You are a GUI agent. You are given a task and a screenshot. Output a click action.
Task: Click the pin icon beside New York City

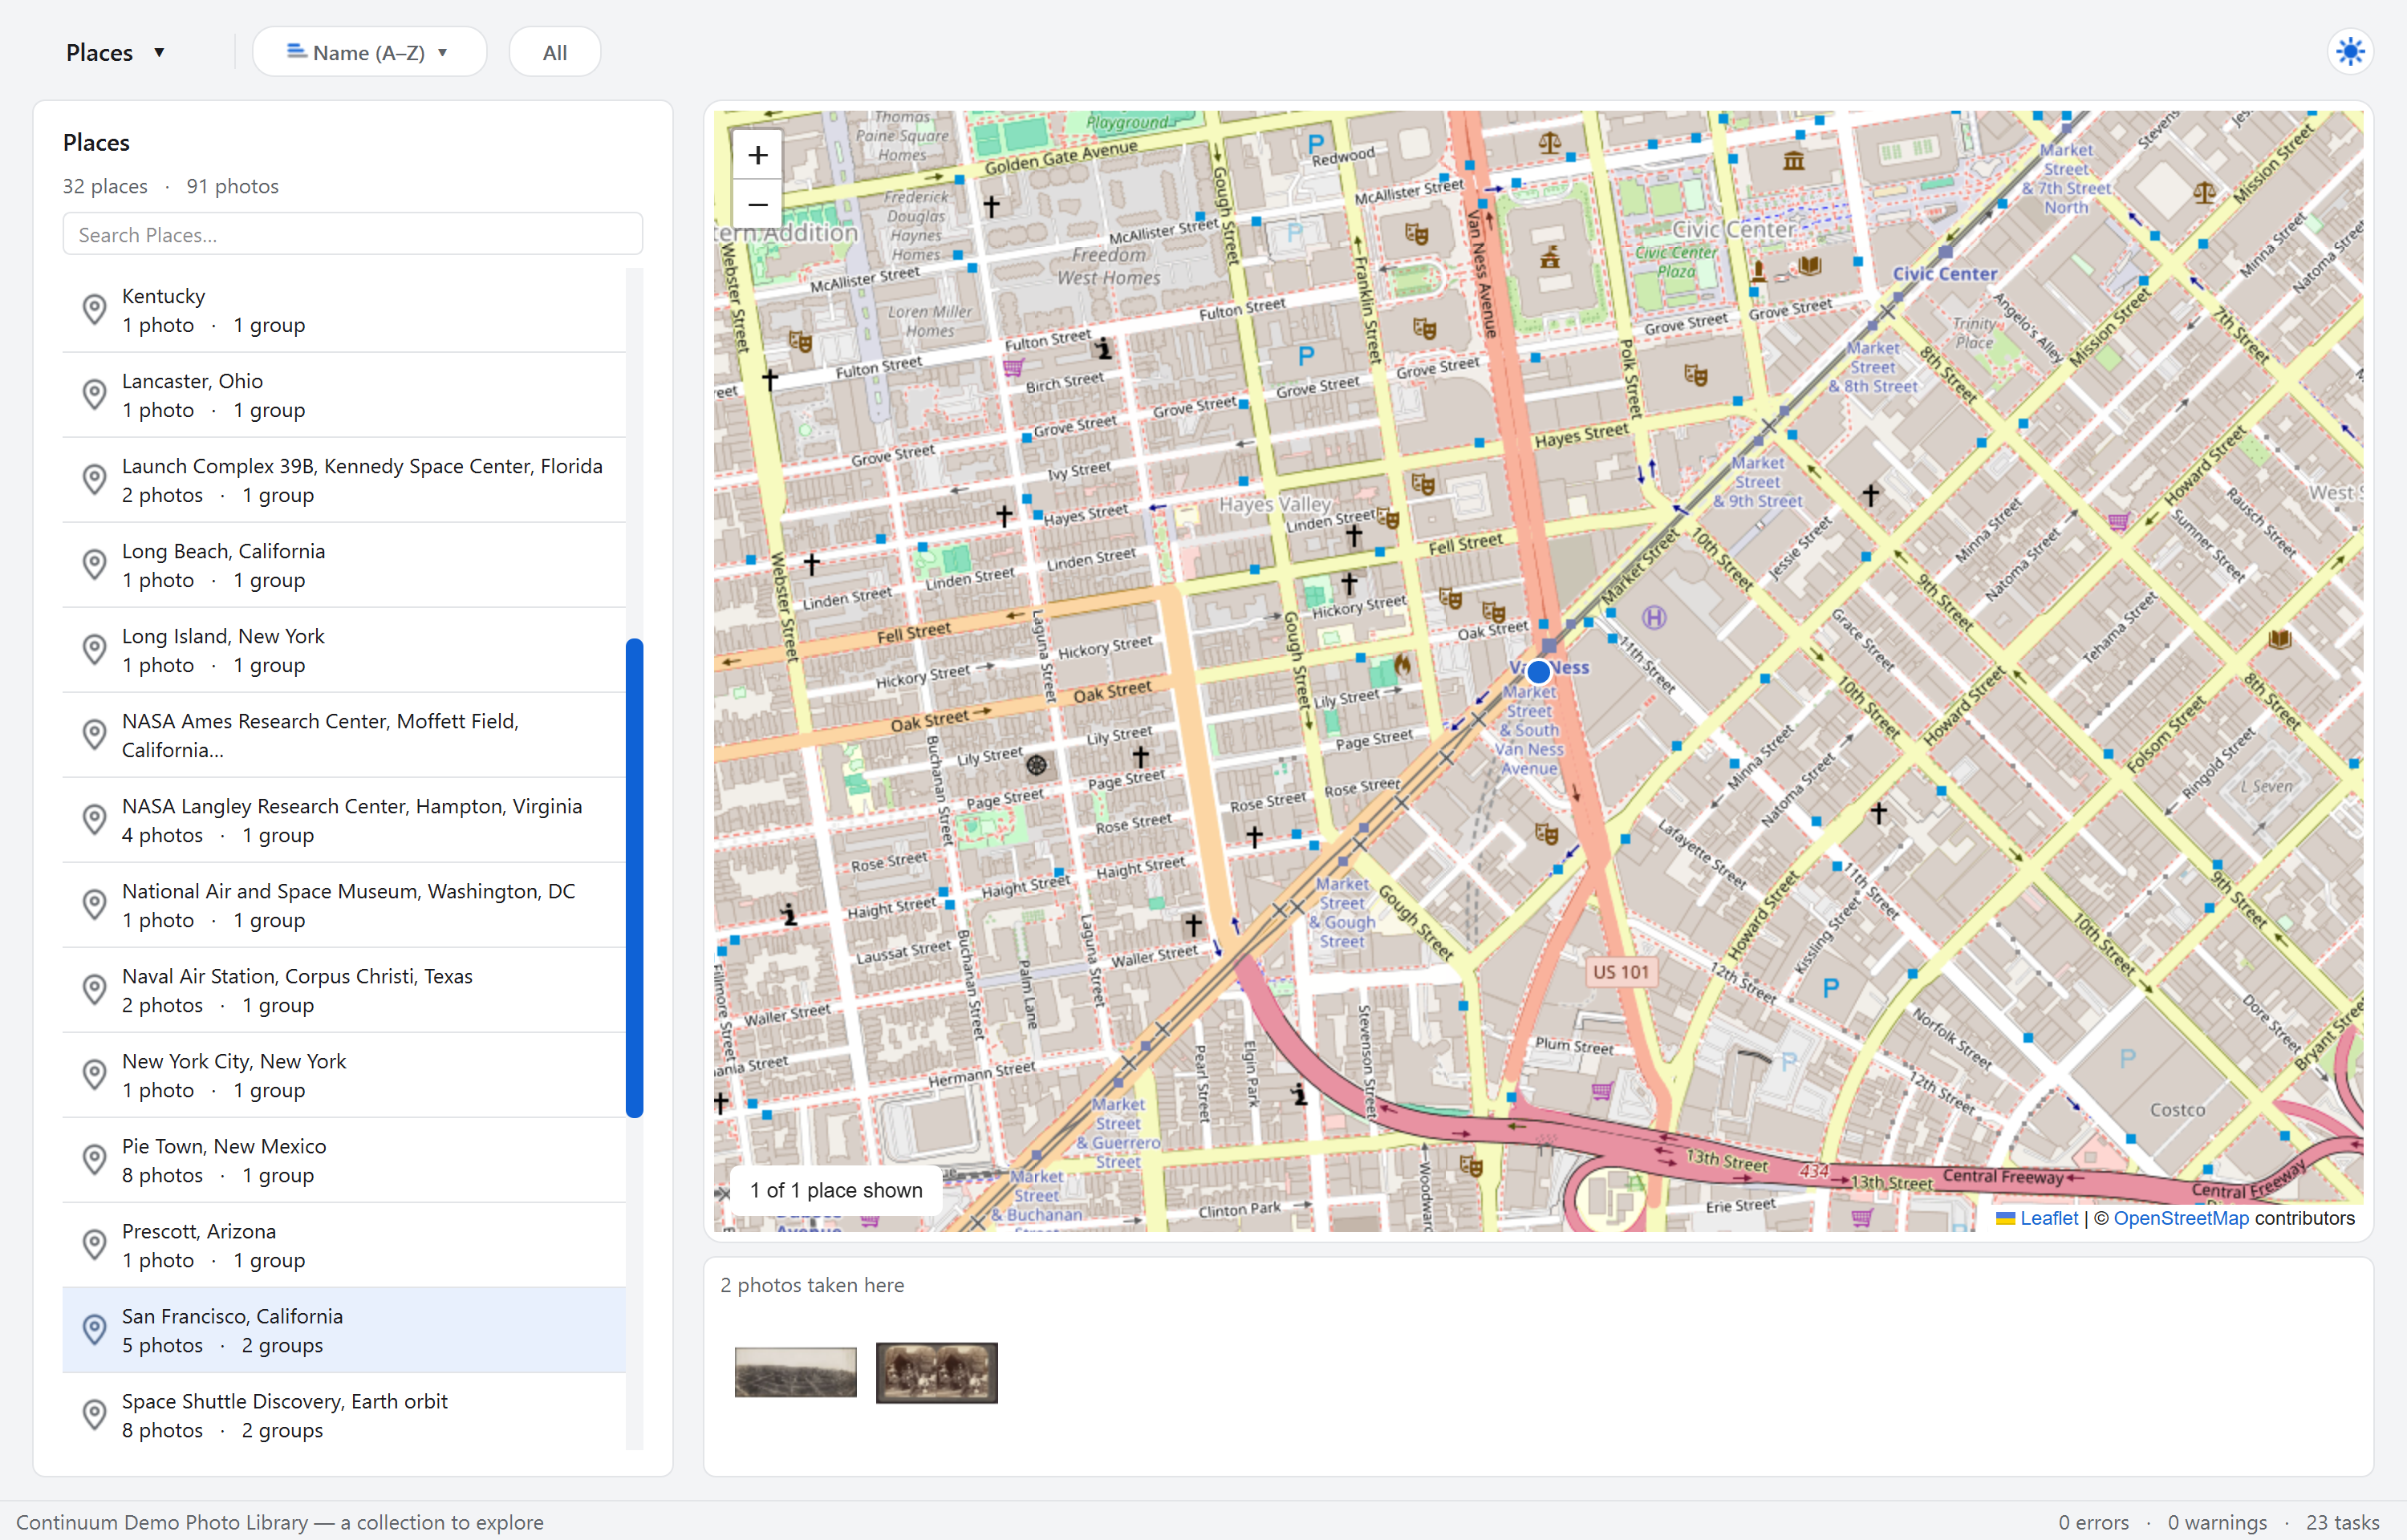[x=94, y=1075]
